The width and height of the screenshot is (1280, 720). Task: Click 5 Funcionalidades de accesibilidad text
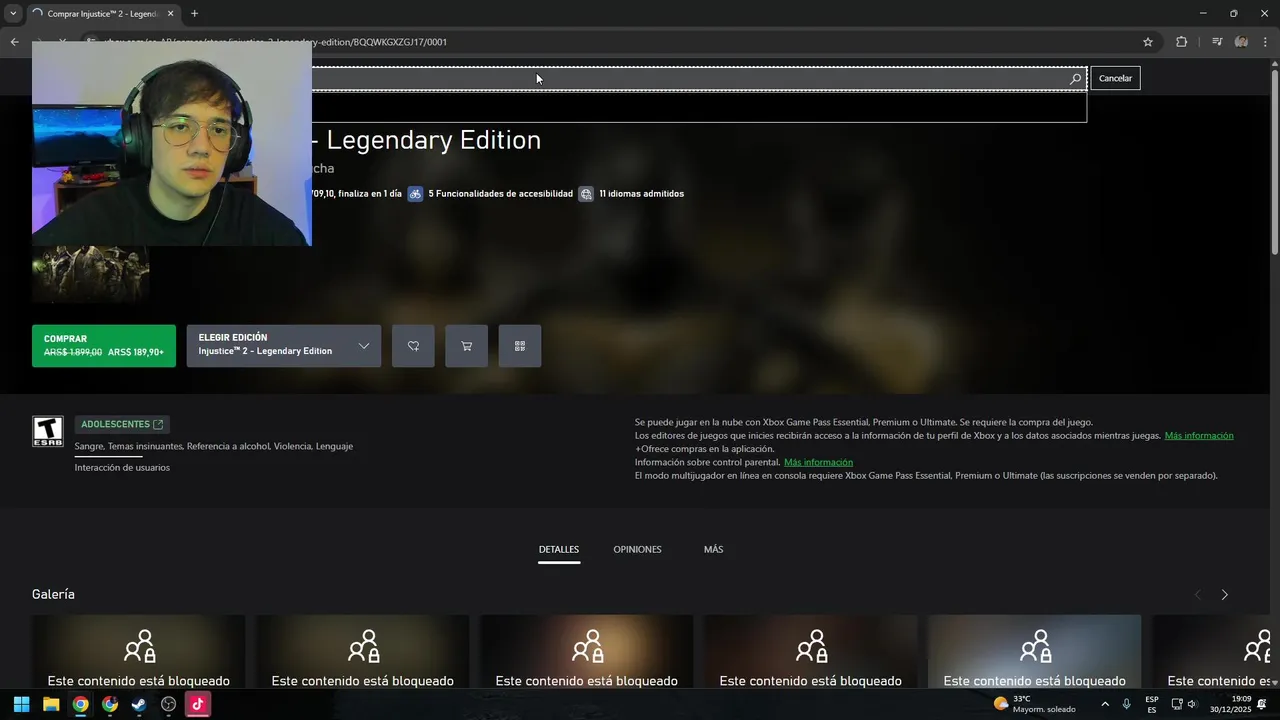pos(500,194)
